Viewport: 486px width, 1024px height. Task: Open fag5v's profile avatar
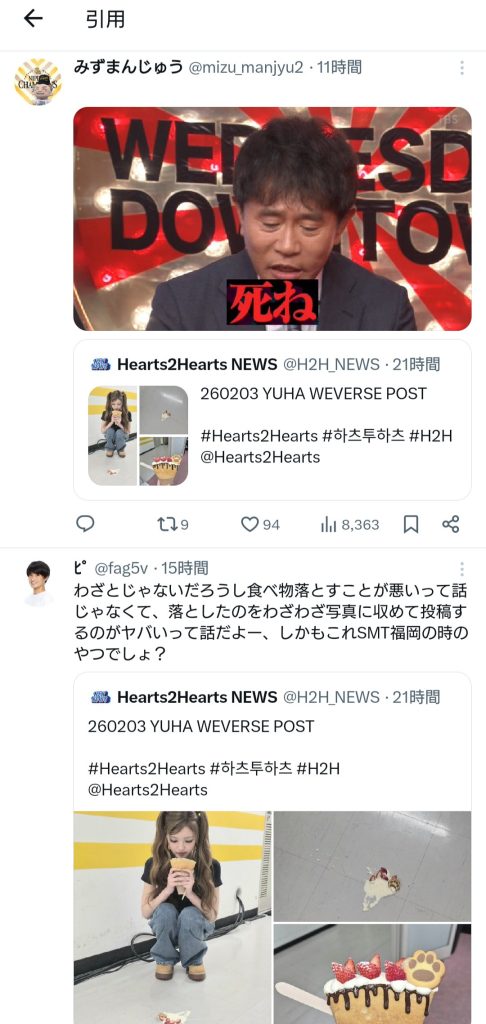[38, 583]
